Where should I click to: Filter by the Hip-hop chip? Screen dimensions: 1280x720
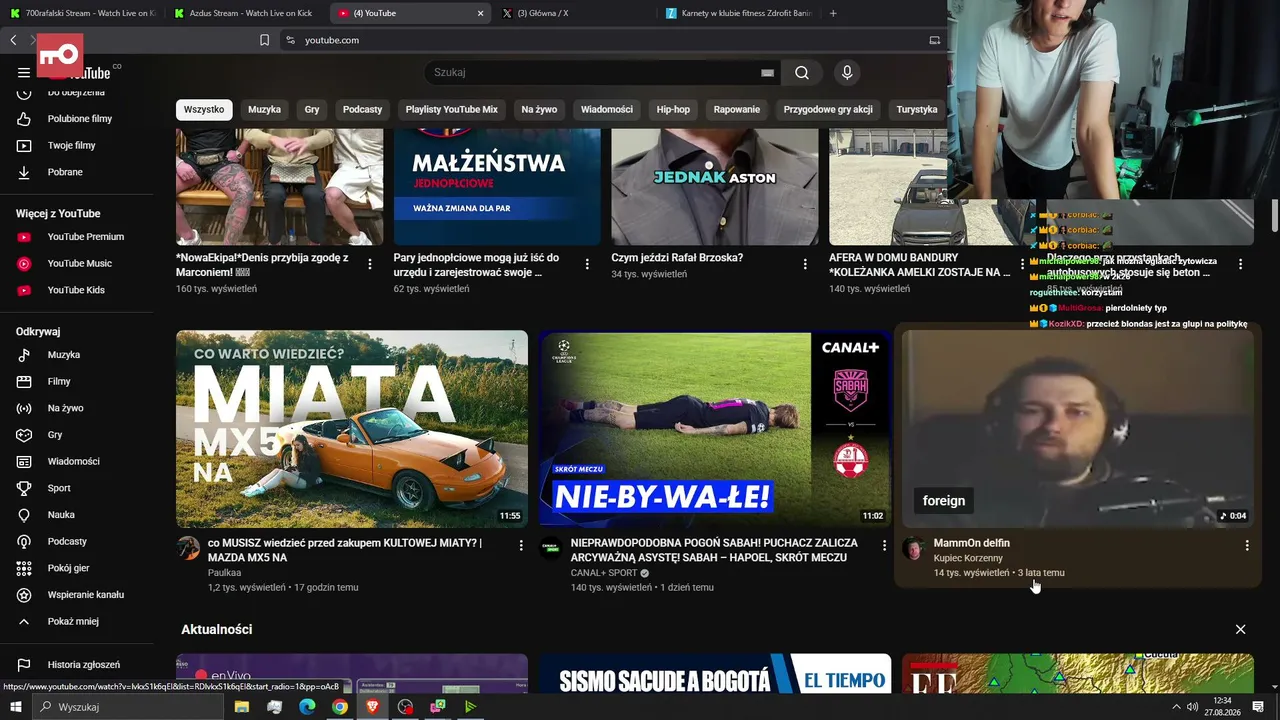(x=673, y=110)
